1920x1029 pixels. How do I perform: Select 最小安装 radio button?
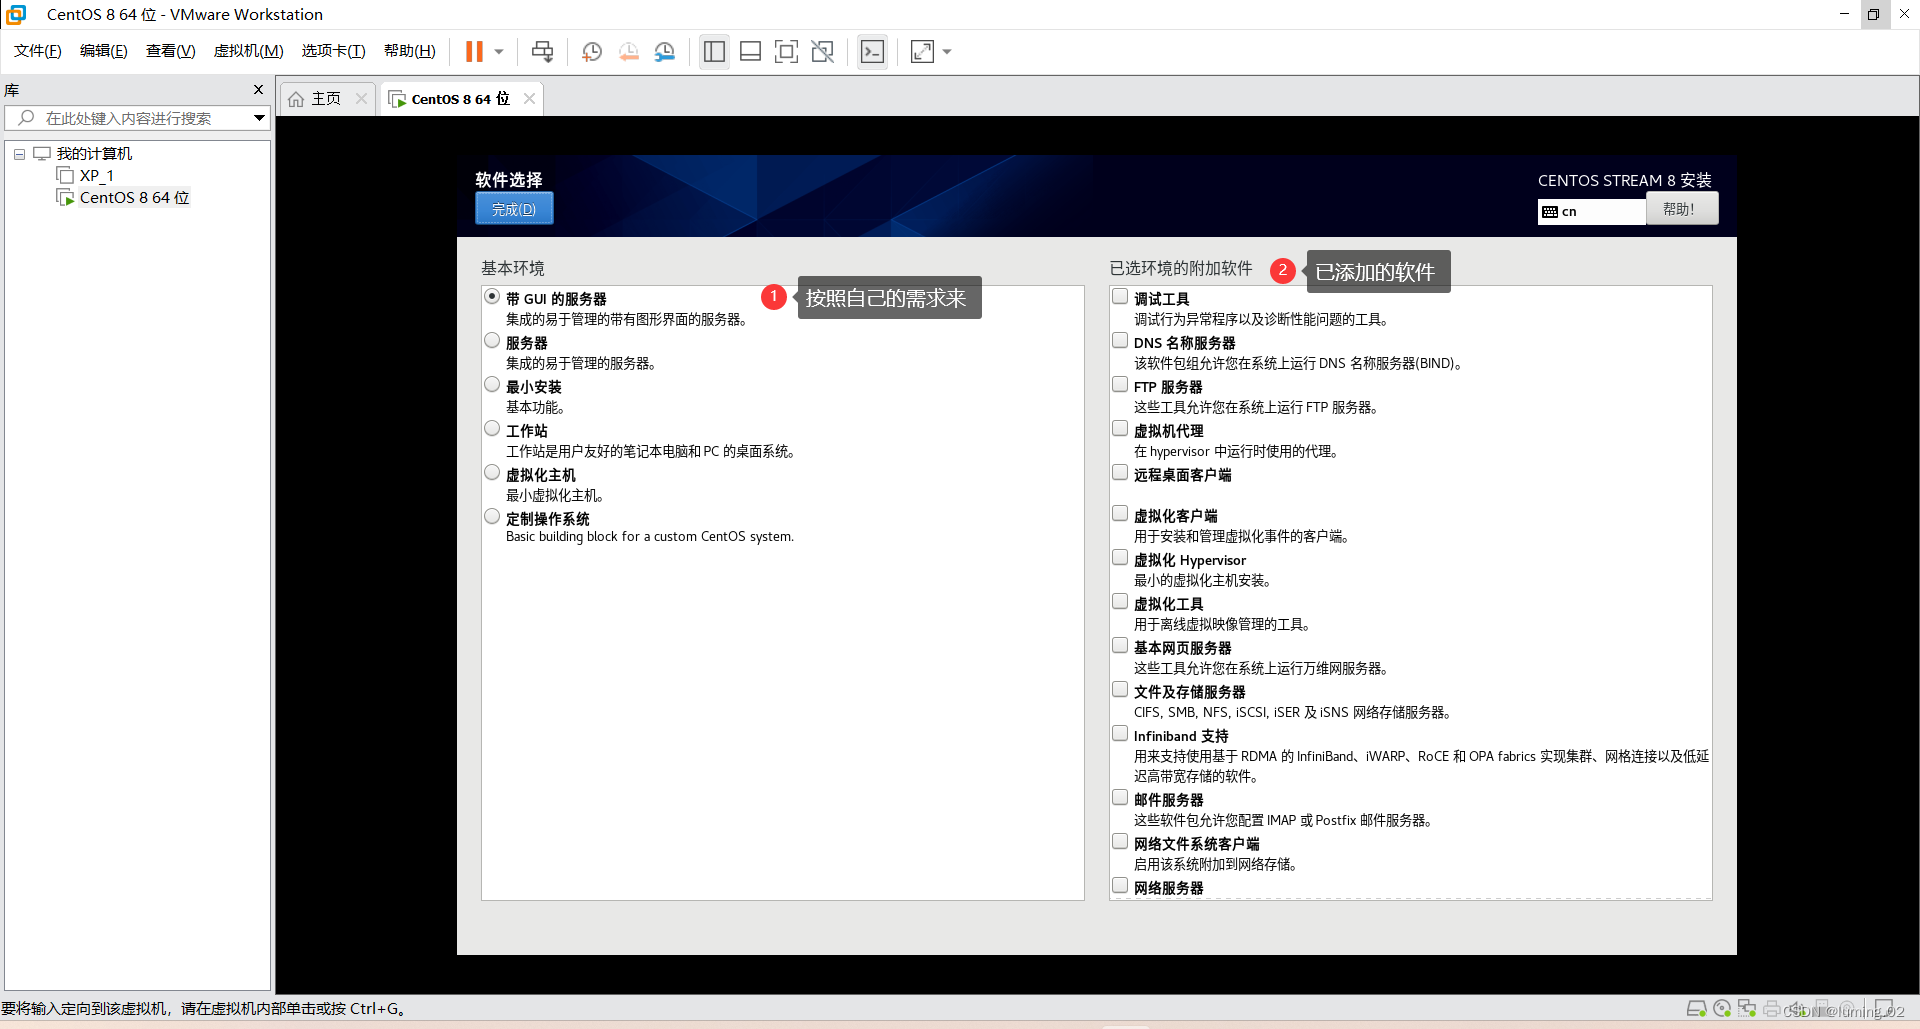pyautogui.click(x=492, y=384)
